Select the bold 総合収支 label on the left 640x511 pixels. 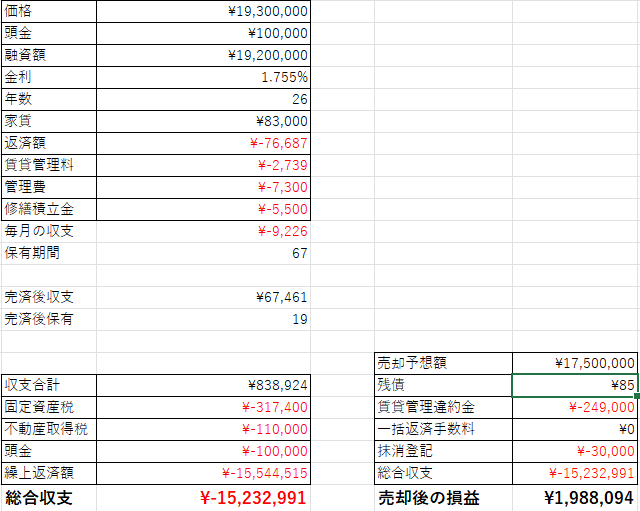49,498
